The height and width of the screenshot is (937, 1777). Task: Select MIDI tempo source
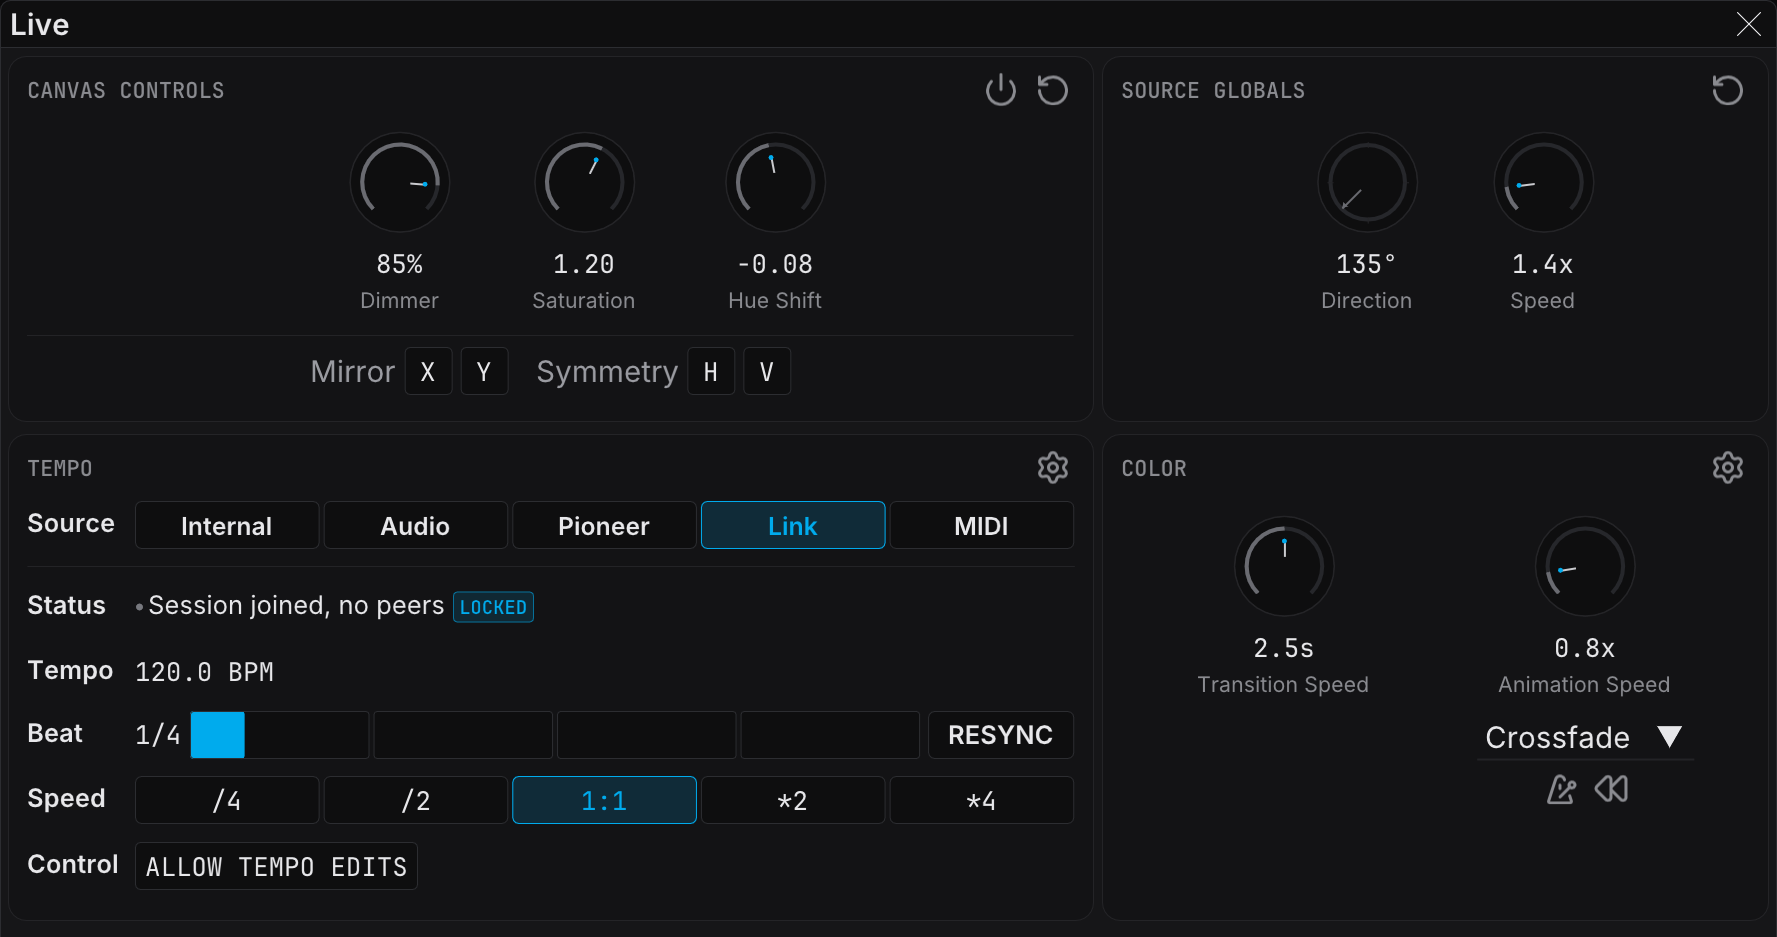(982, 525)
